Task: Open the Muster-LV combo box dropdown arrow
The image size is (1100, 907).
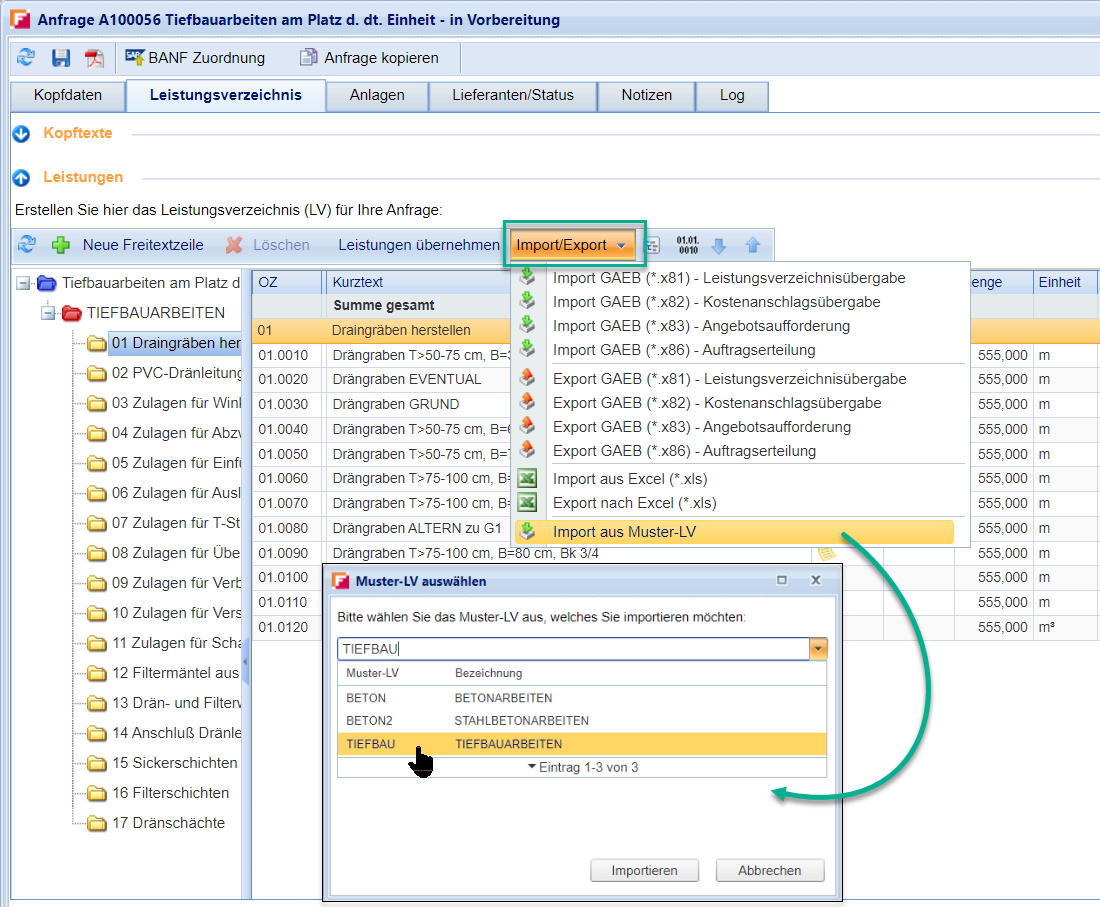Action: (819, 649)
